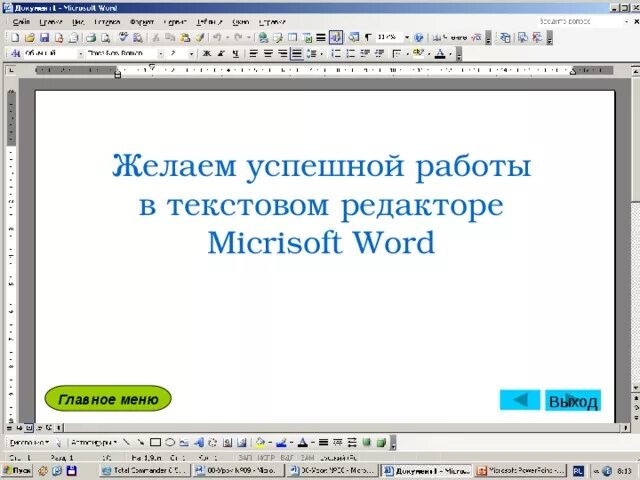640x480 pixels.
Task: Increase the paragraph indent
Action: click(x=379, y=53)
